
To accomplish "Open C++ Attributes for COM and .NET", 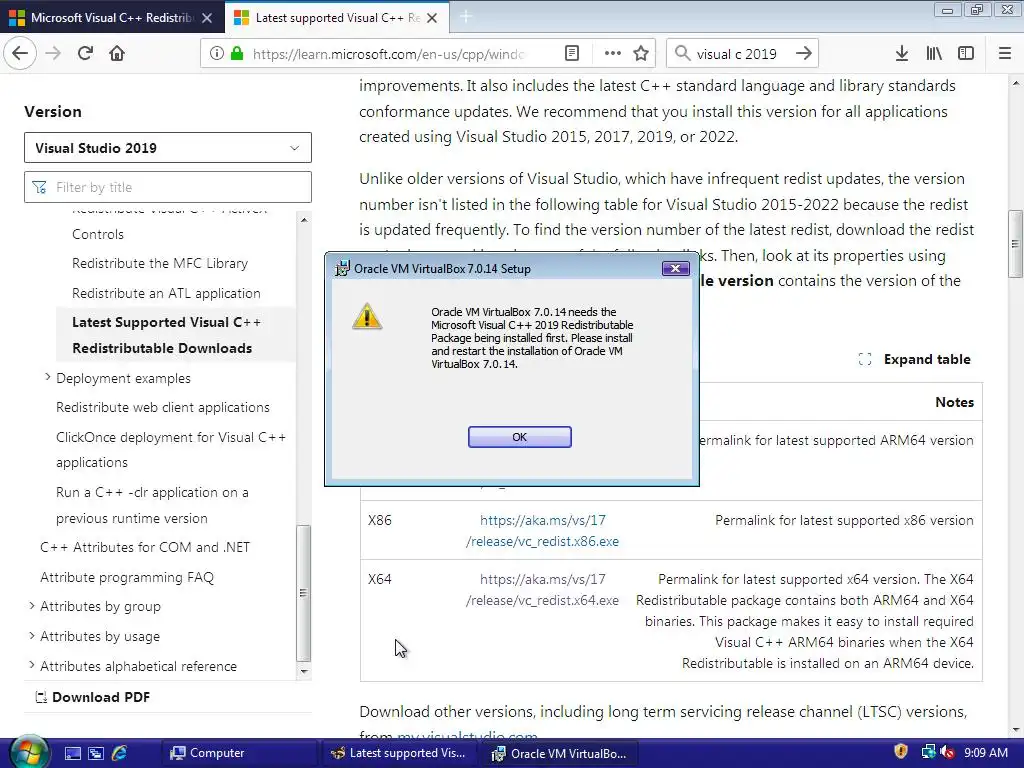I will coord(145,547).
